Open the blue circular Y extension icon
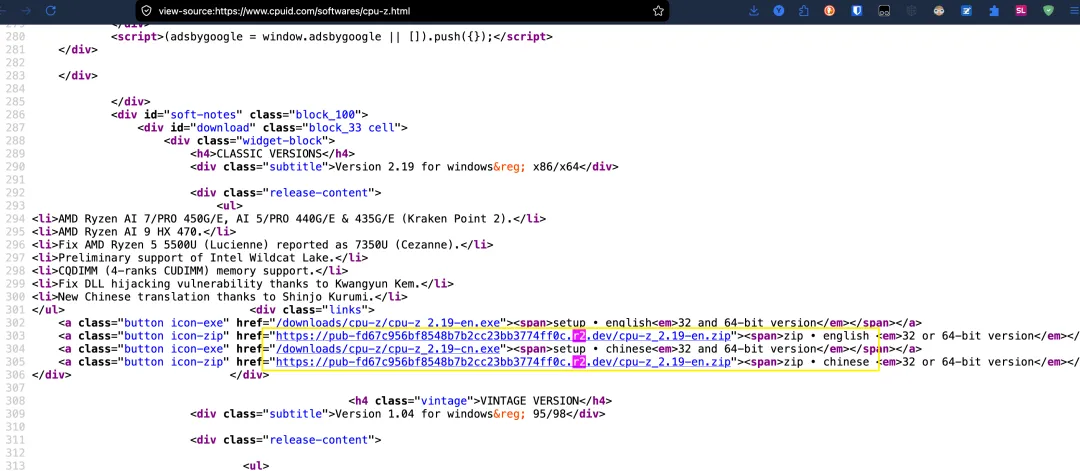The height and width of the screenshot is (471, 1080). click(778, 11)
